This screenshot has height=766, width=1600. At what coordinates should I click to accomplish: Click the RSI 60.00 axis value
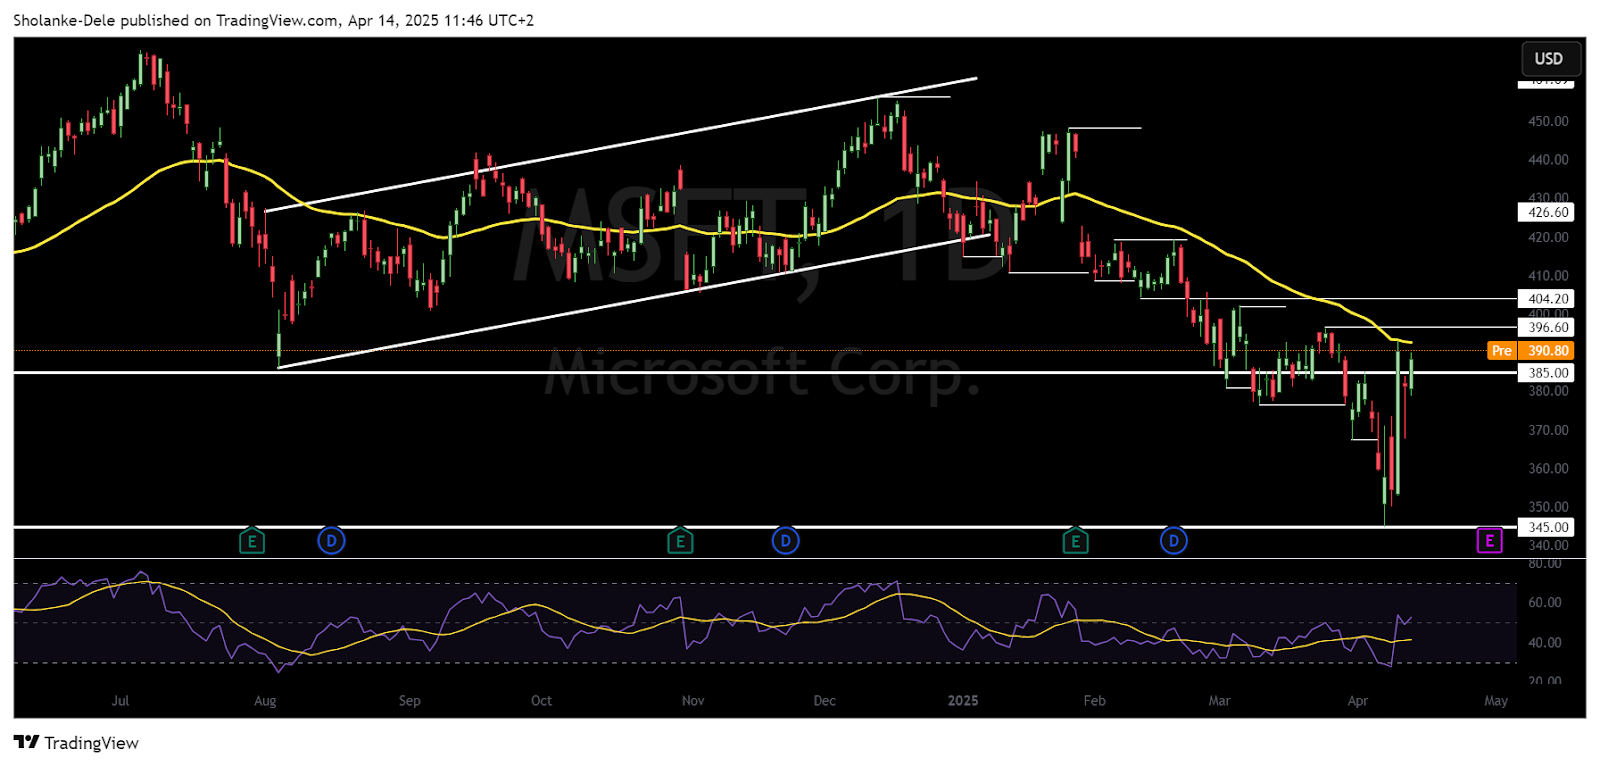click(1545, 603)
